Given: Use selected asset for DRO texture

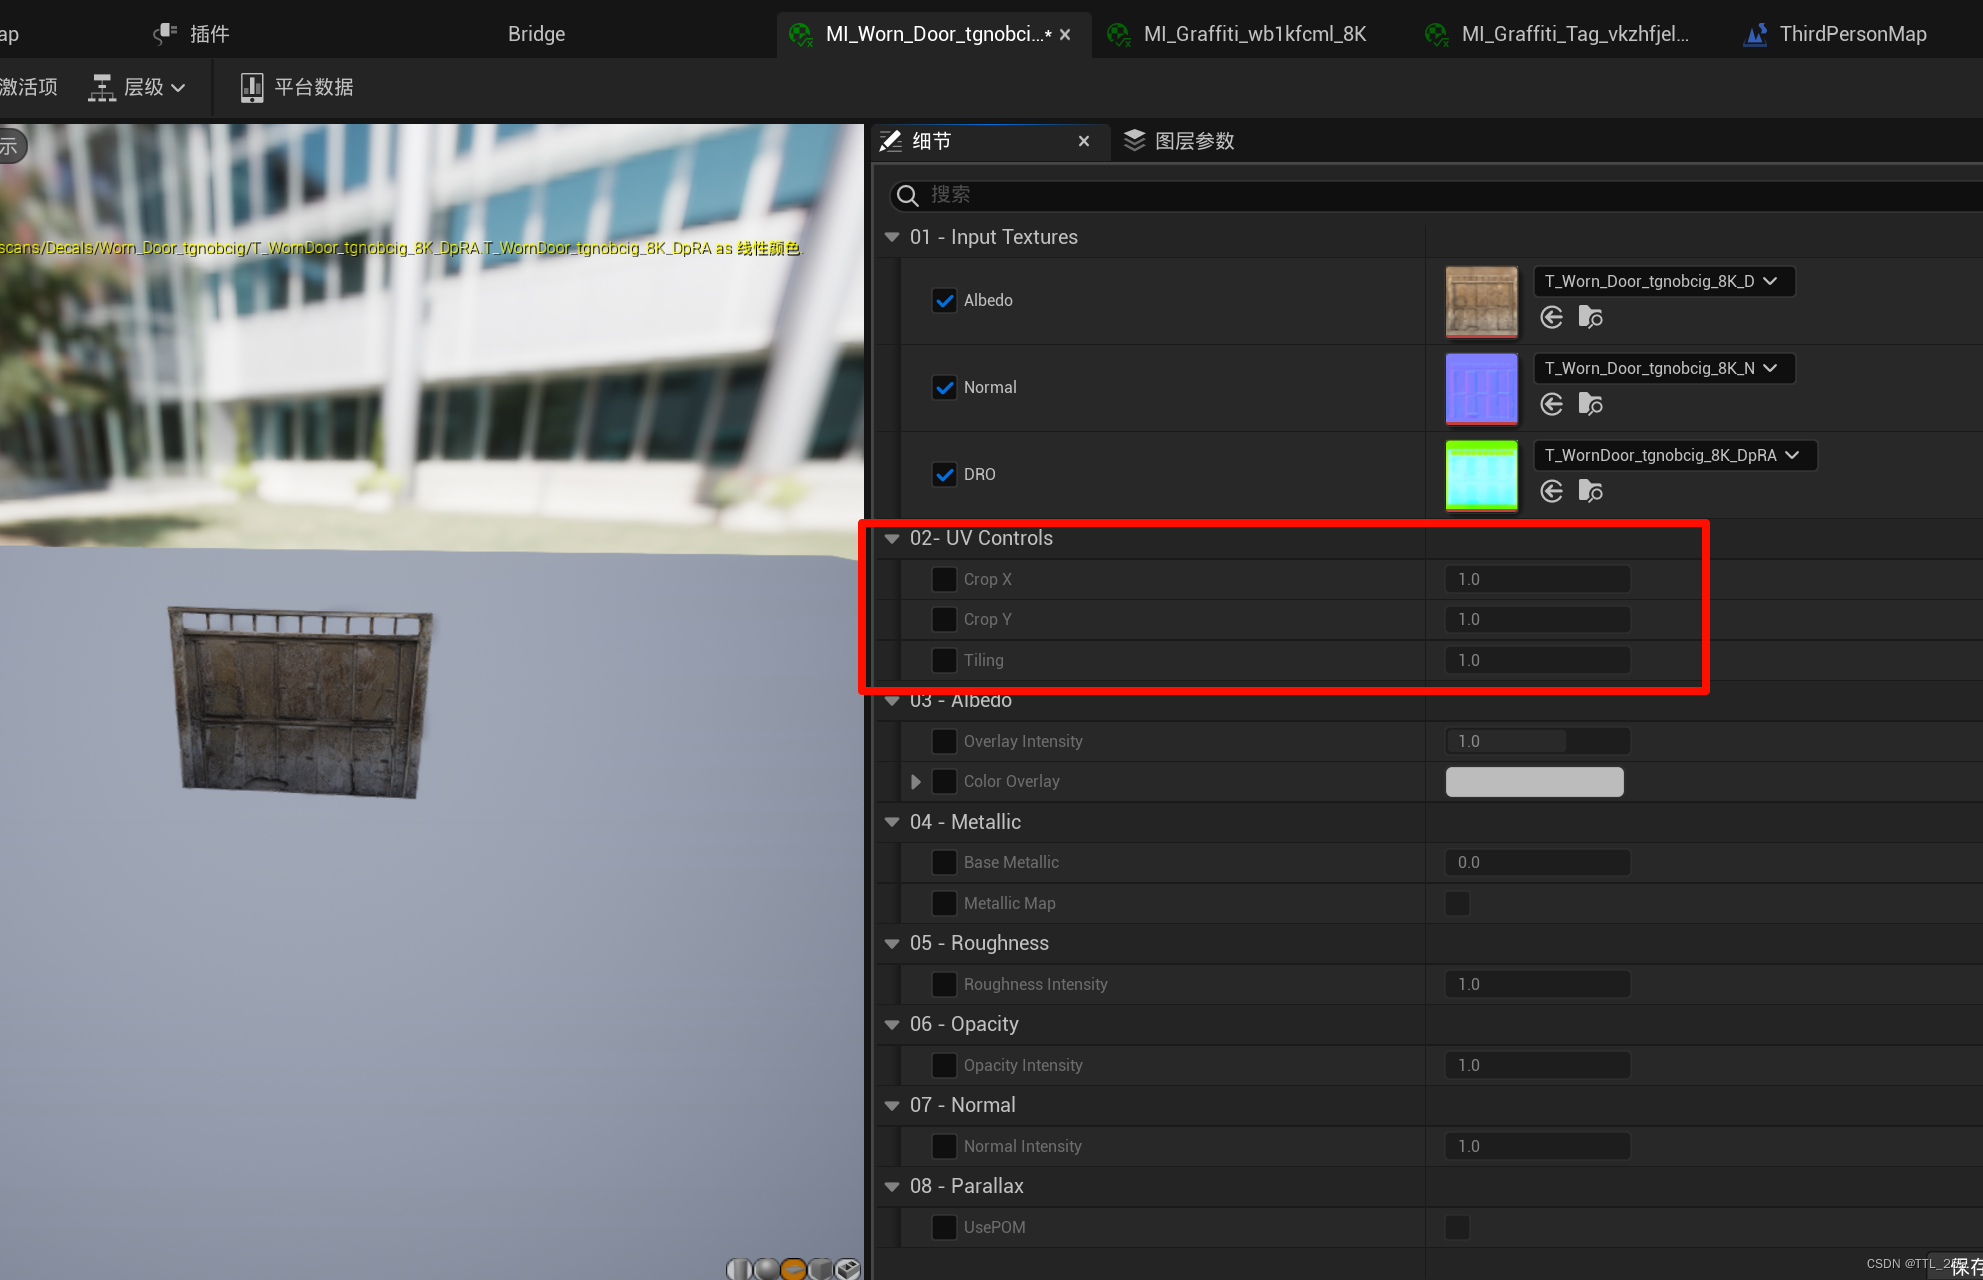Looking at the screenshot, I should pos(1552,492).
